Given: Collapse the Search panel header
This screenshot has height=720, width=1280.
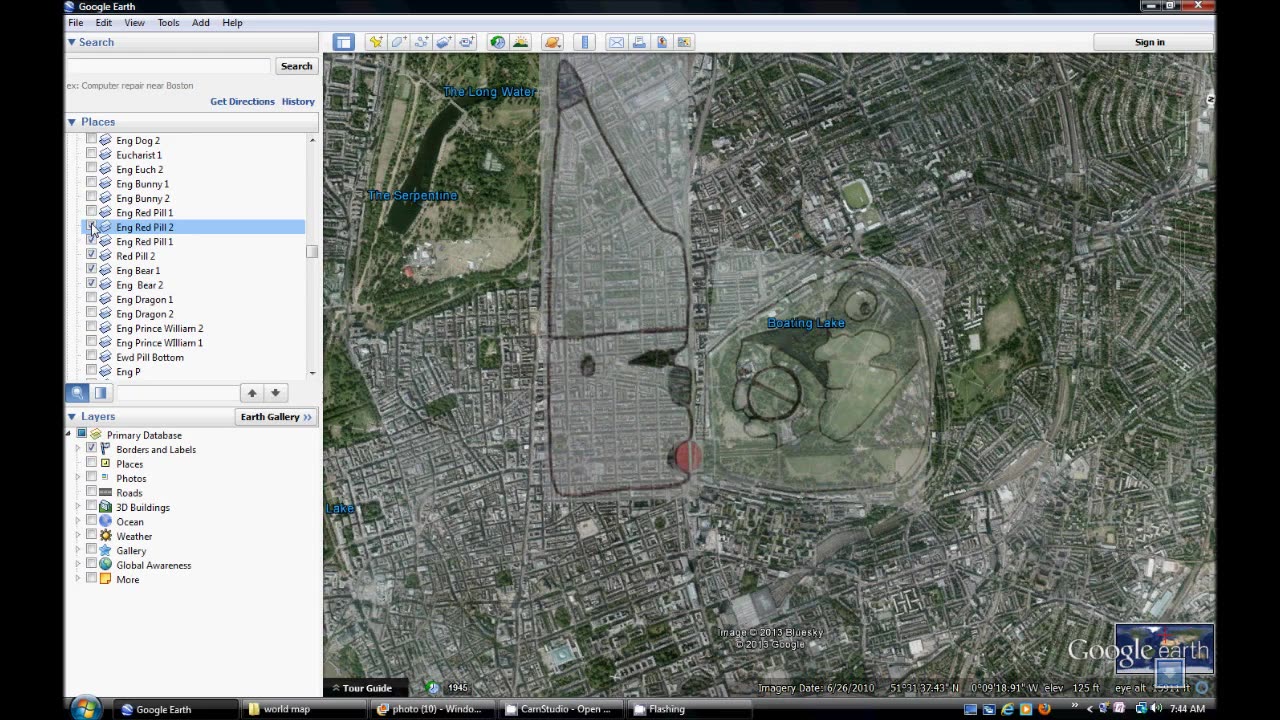Looking at the screenshot, I should [x=72, y=42].
